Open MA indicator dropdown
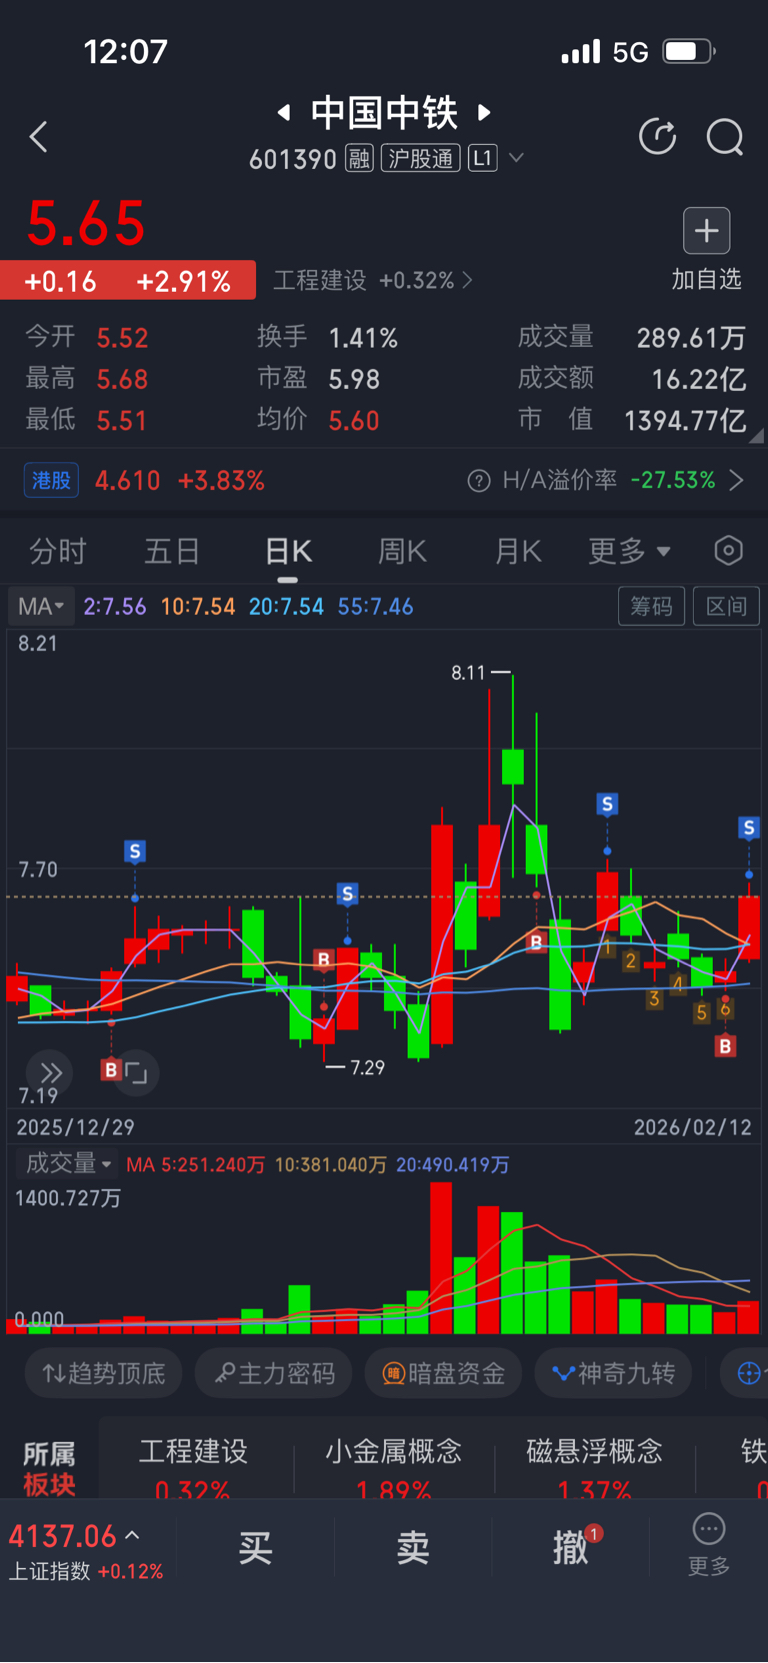768x1663 pixels. pos(41,606)
